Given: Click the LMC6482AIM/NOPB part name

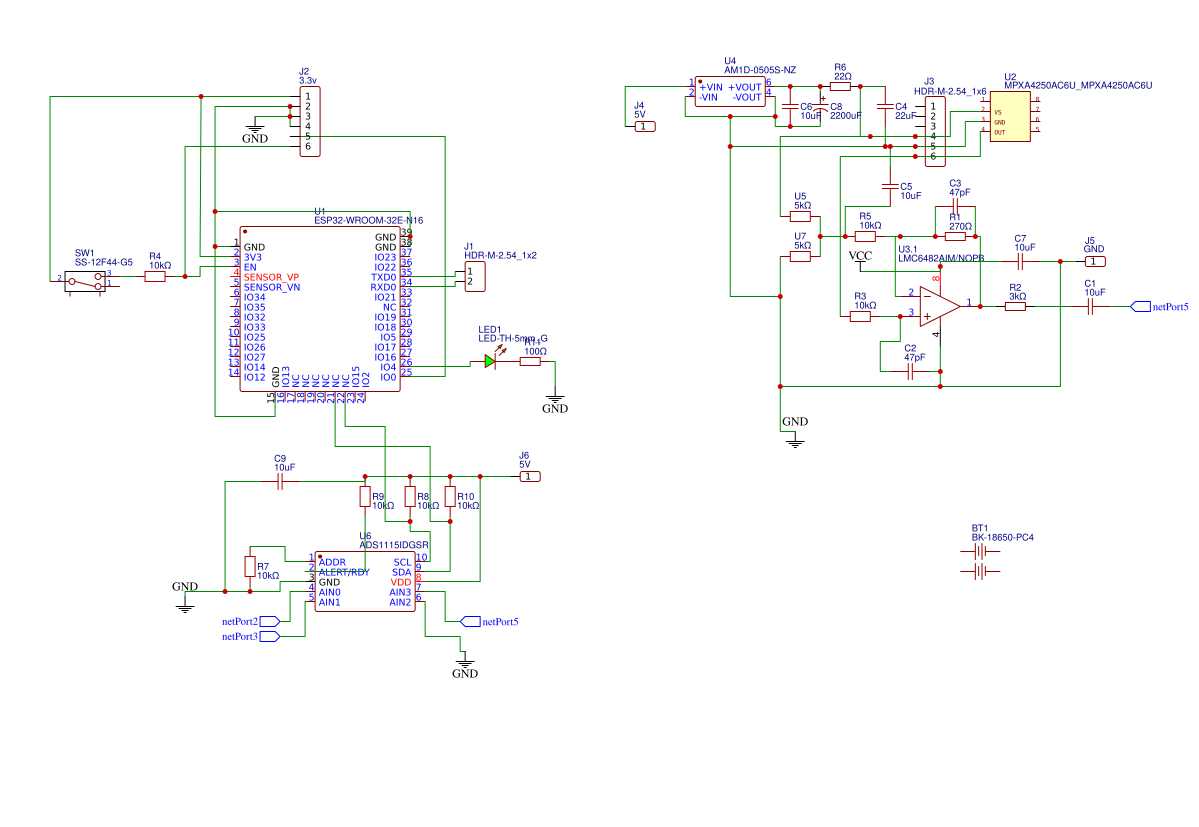Looking at the screenshot, I should point(941,258).
